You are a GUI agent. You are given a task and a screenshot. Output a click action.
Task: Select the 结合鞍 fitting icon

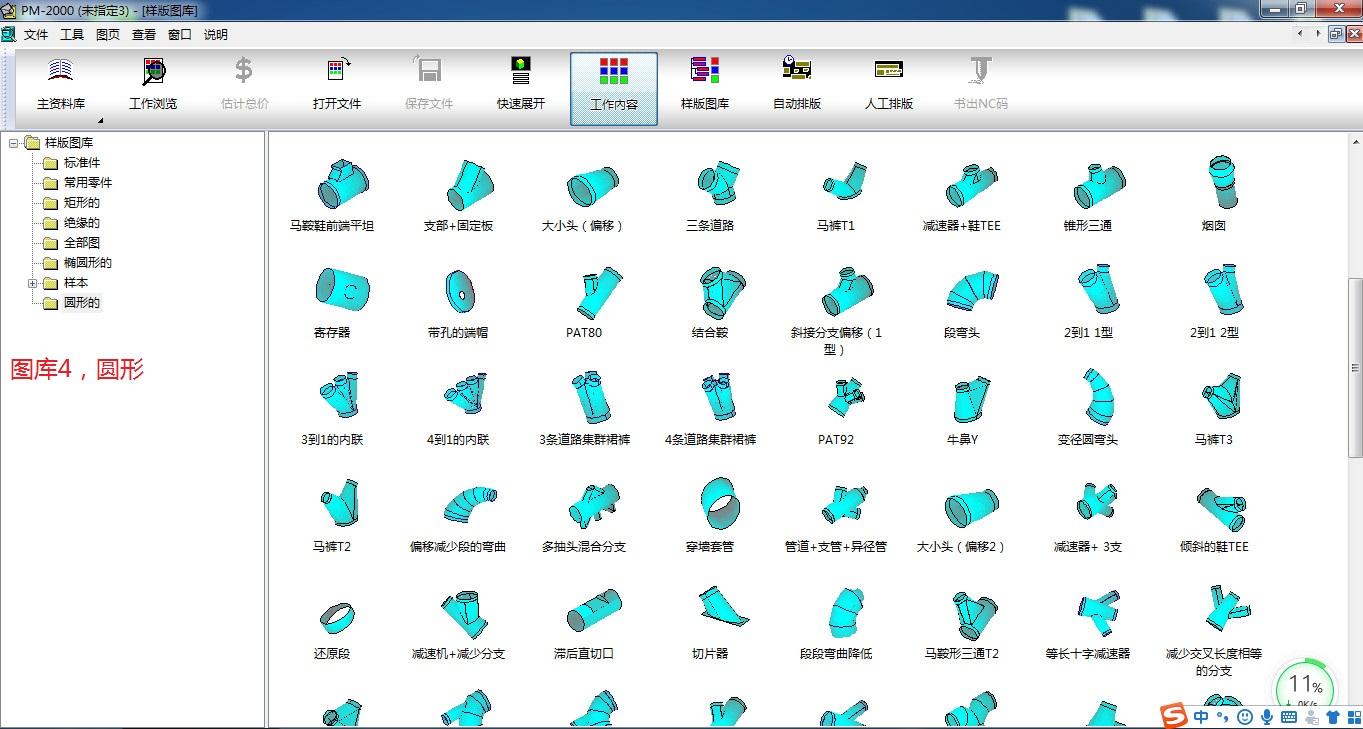[722, 291]
